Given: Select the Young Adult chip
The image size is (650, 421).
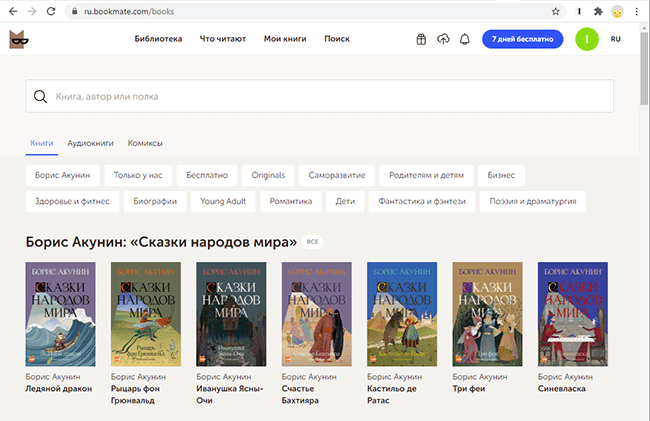Looking at the screenshot, I should [223, 201].
